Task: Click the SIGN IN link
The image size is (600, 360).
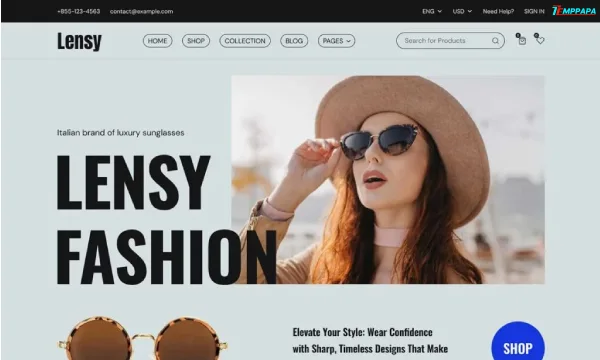Action: [534, 11]
